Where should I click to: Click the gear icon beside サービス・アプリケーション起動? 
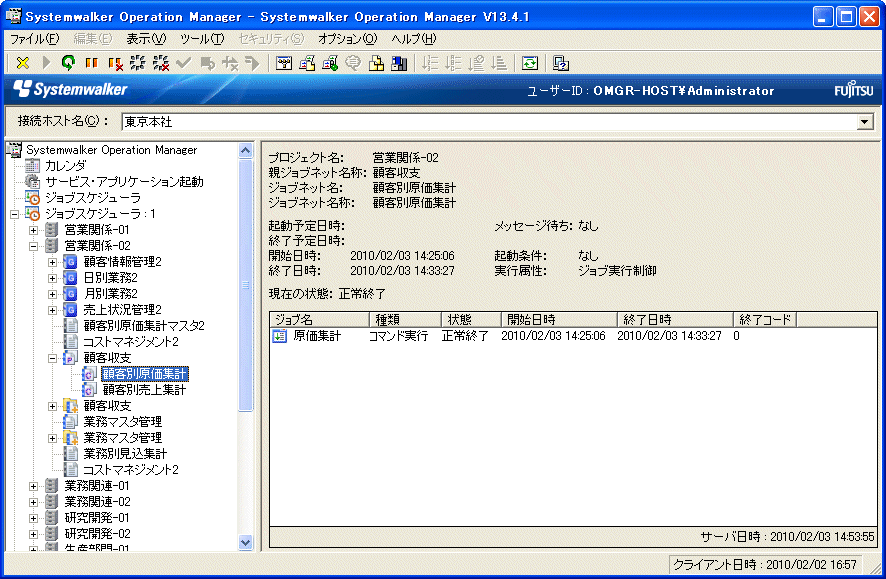pos(33,182)
